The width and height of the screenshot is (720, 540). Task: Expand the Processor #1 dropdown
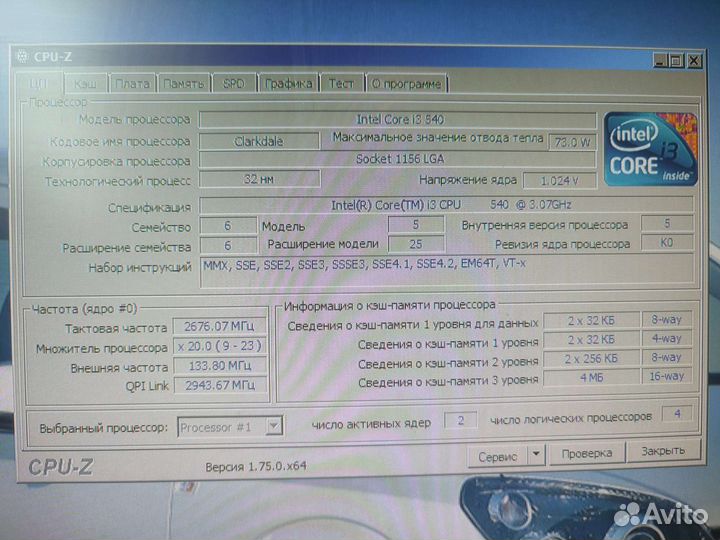point(274,427)
